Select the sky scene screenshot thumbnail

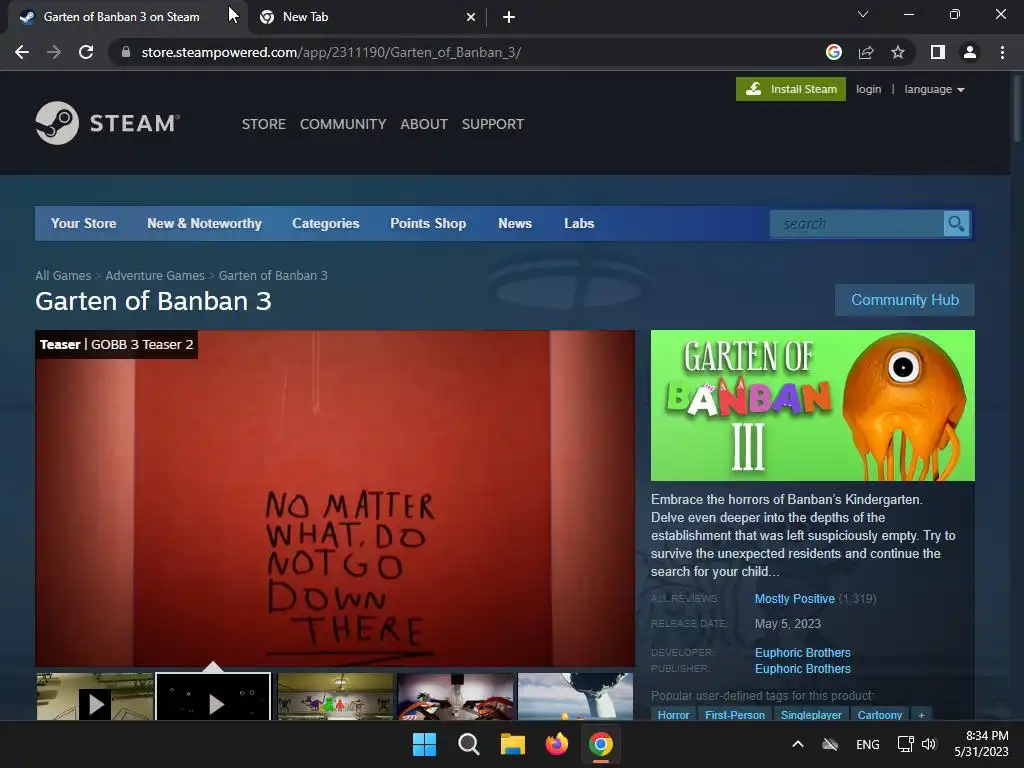coord(575,697)
